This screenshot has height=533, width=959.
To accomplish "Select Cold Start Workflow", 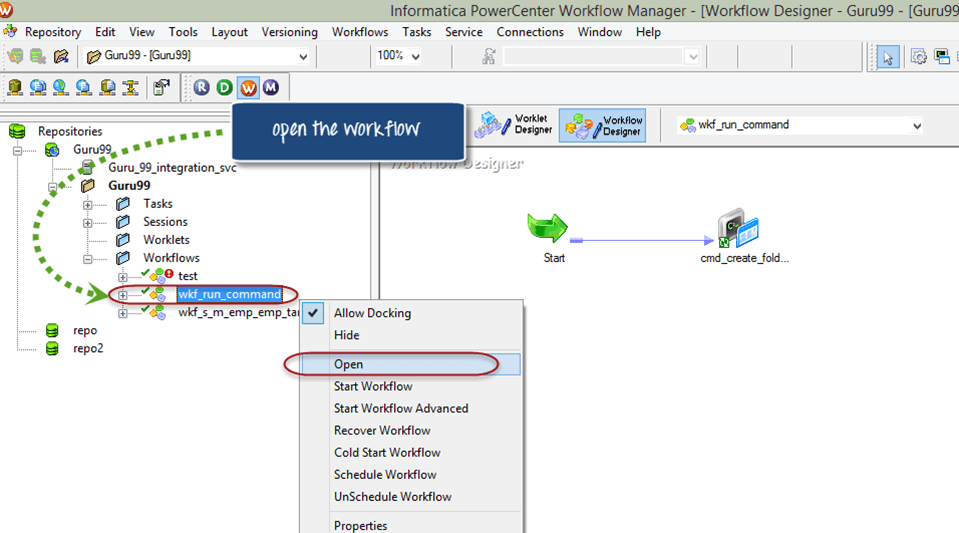I will [410, 452].
